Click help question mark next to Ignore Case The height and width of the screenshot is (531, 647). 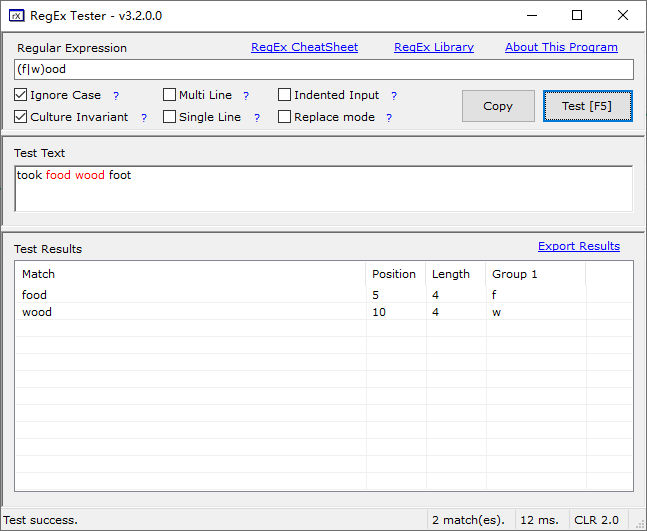click(x=116, y=96)
